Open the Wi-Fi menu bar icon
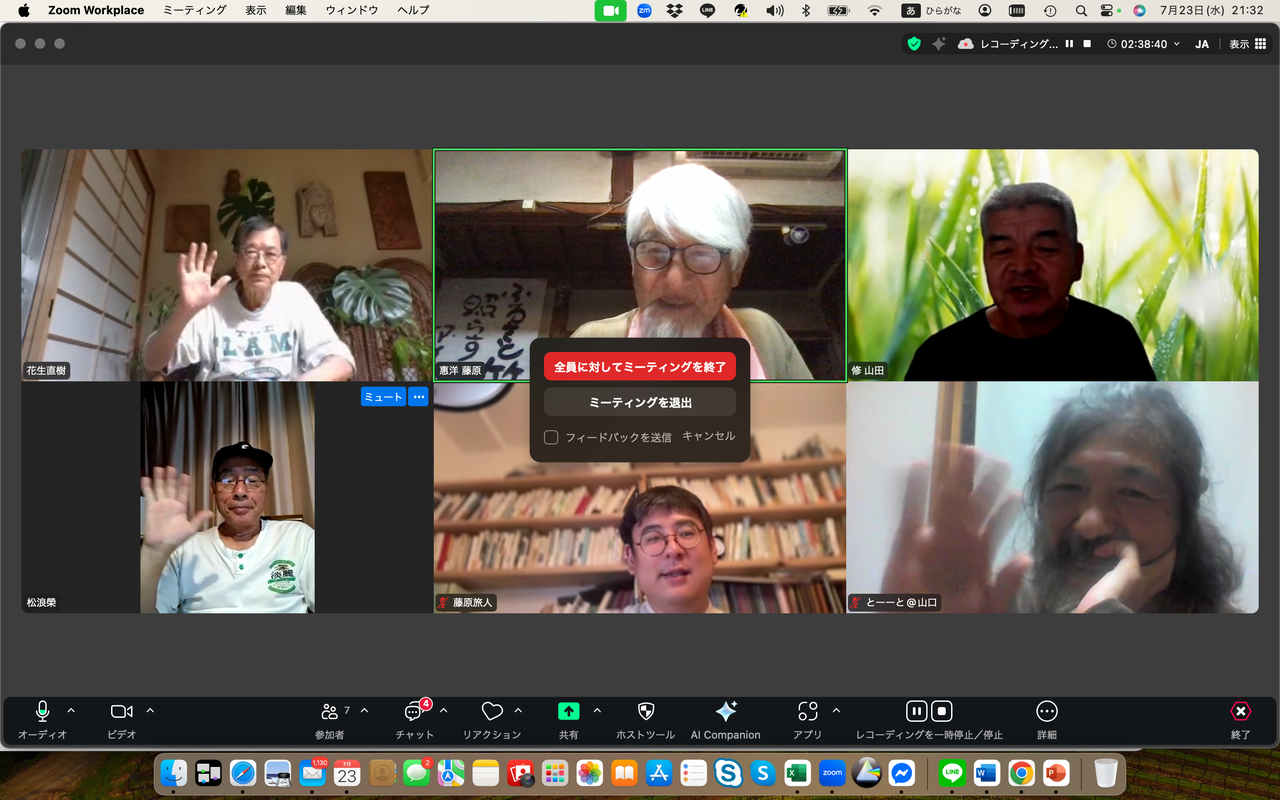The height and width of the screenshot is (800, 1280). 875,10
